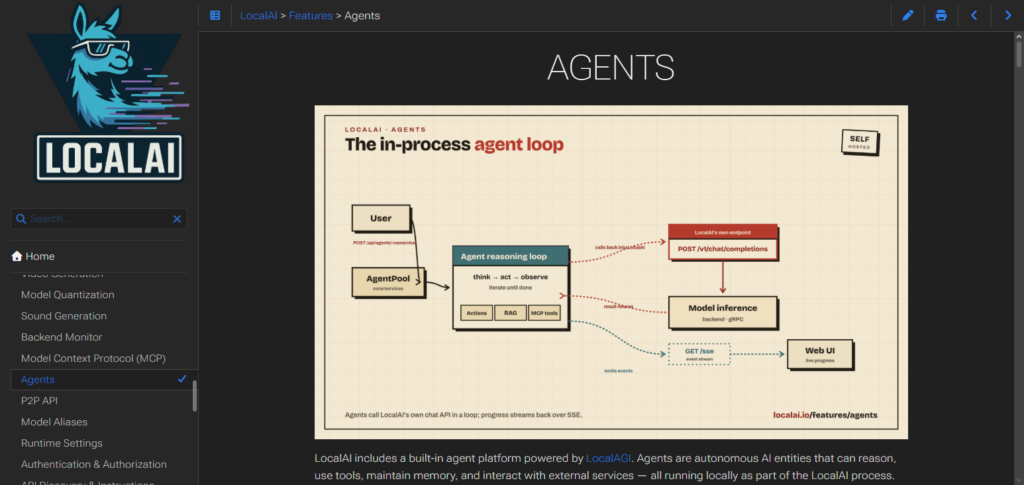Click the LocalAI llama logo
Image resolution: width=1024 pixels, height=485 pixels.
tap(108, 93)
